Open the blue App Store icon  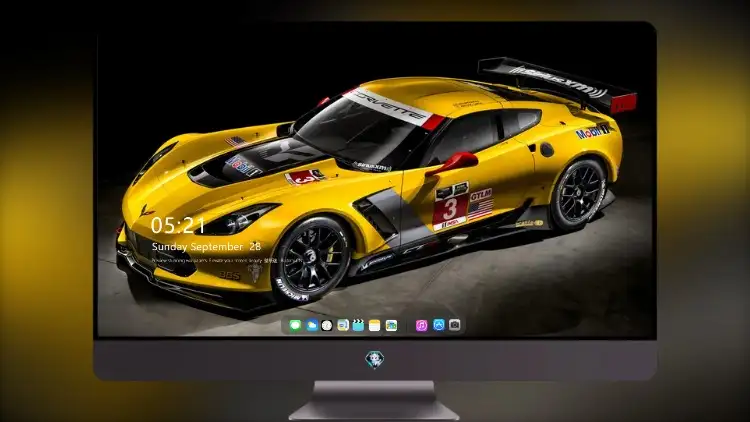(439, 325)
